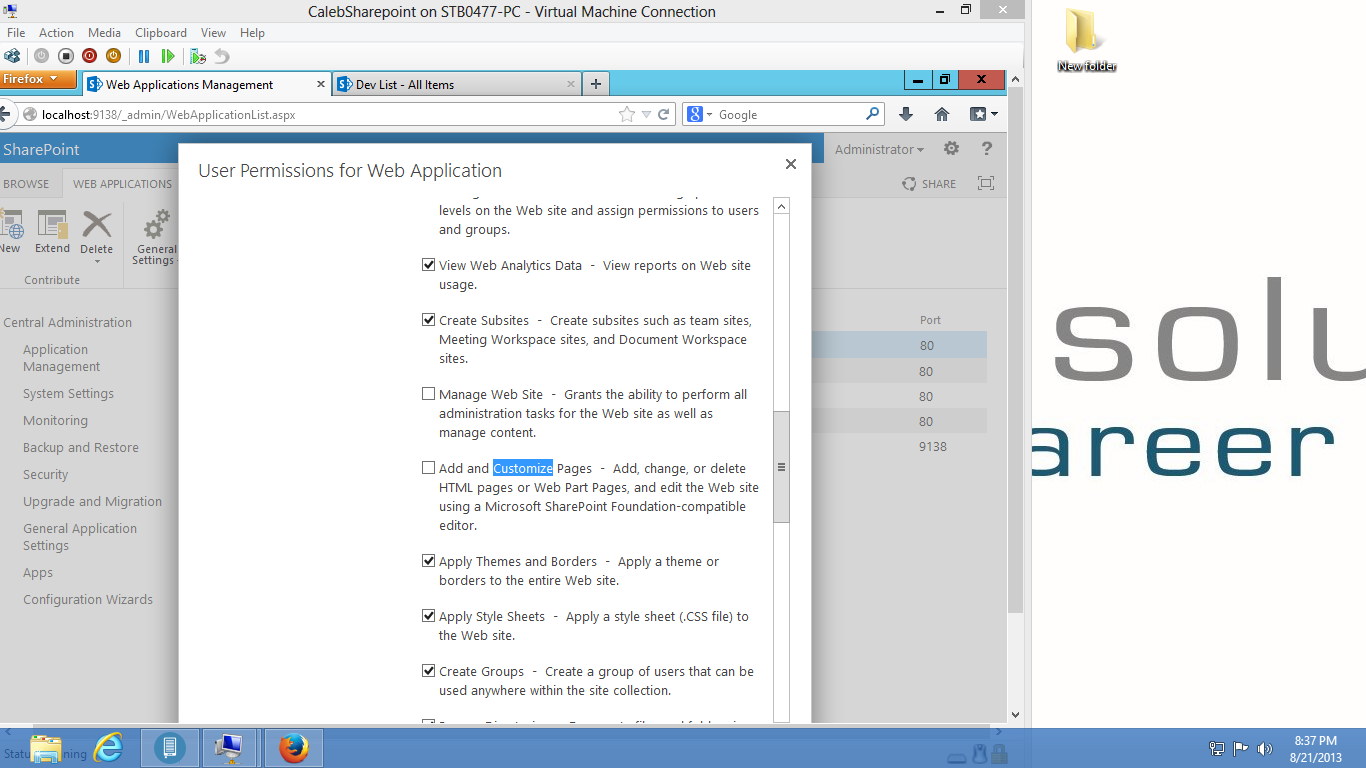Open the Firefox Downloads arrow
The height and width of the screenshot is (768, 1366).
pyautogui.click(x=906, y=114)
